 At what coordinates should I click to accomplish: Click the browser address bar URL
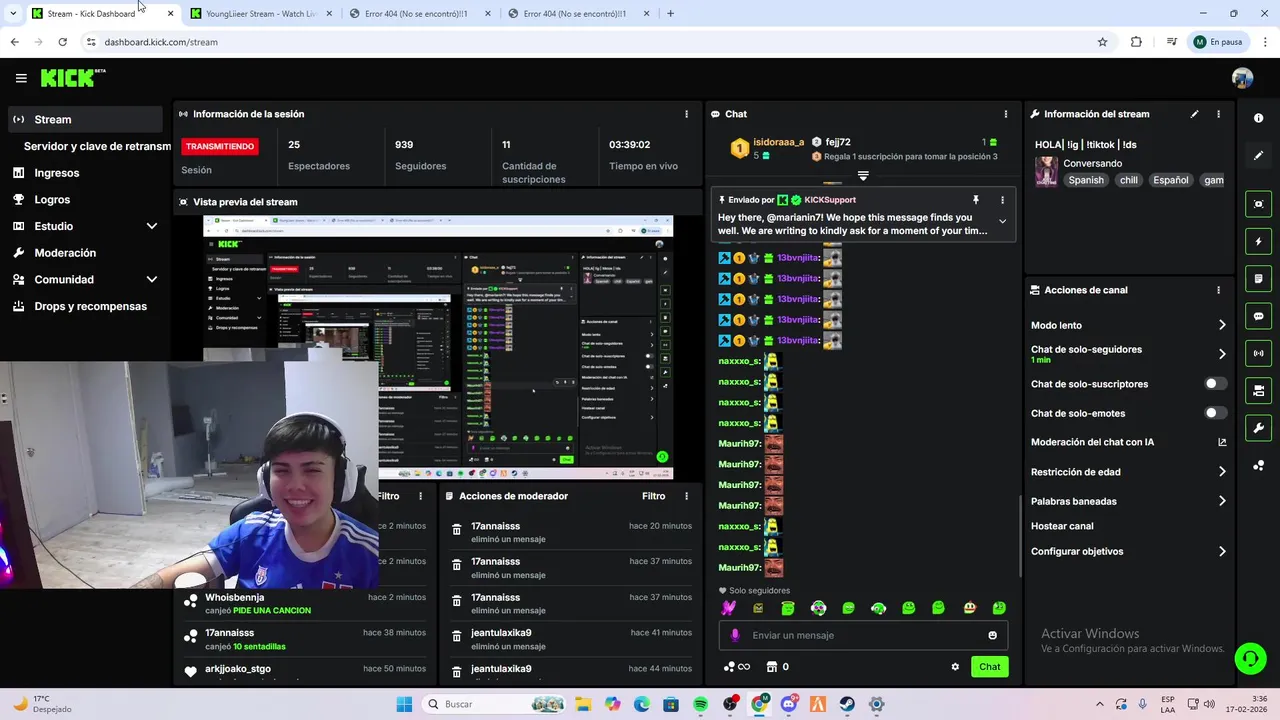[161, 42]
